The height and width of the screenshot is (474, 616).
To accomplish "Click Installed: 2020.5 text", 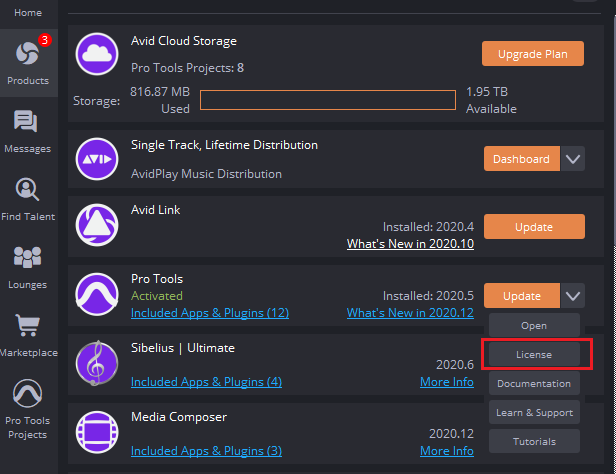I will click(428, 296).
